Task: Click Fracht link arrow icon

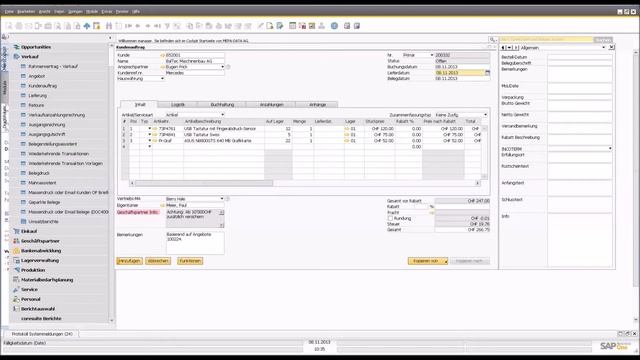Action: tap(431, 213)
